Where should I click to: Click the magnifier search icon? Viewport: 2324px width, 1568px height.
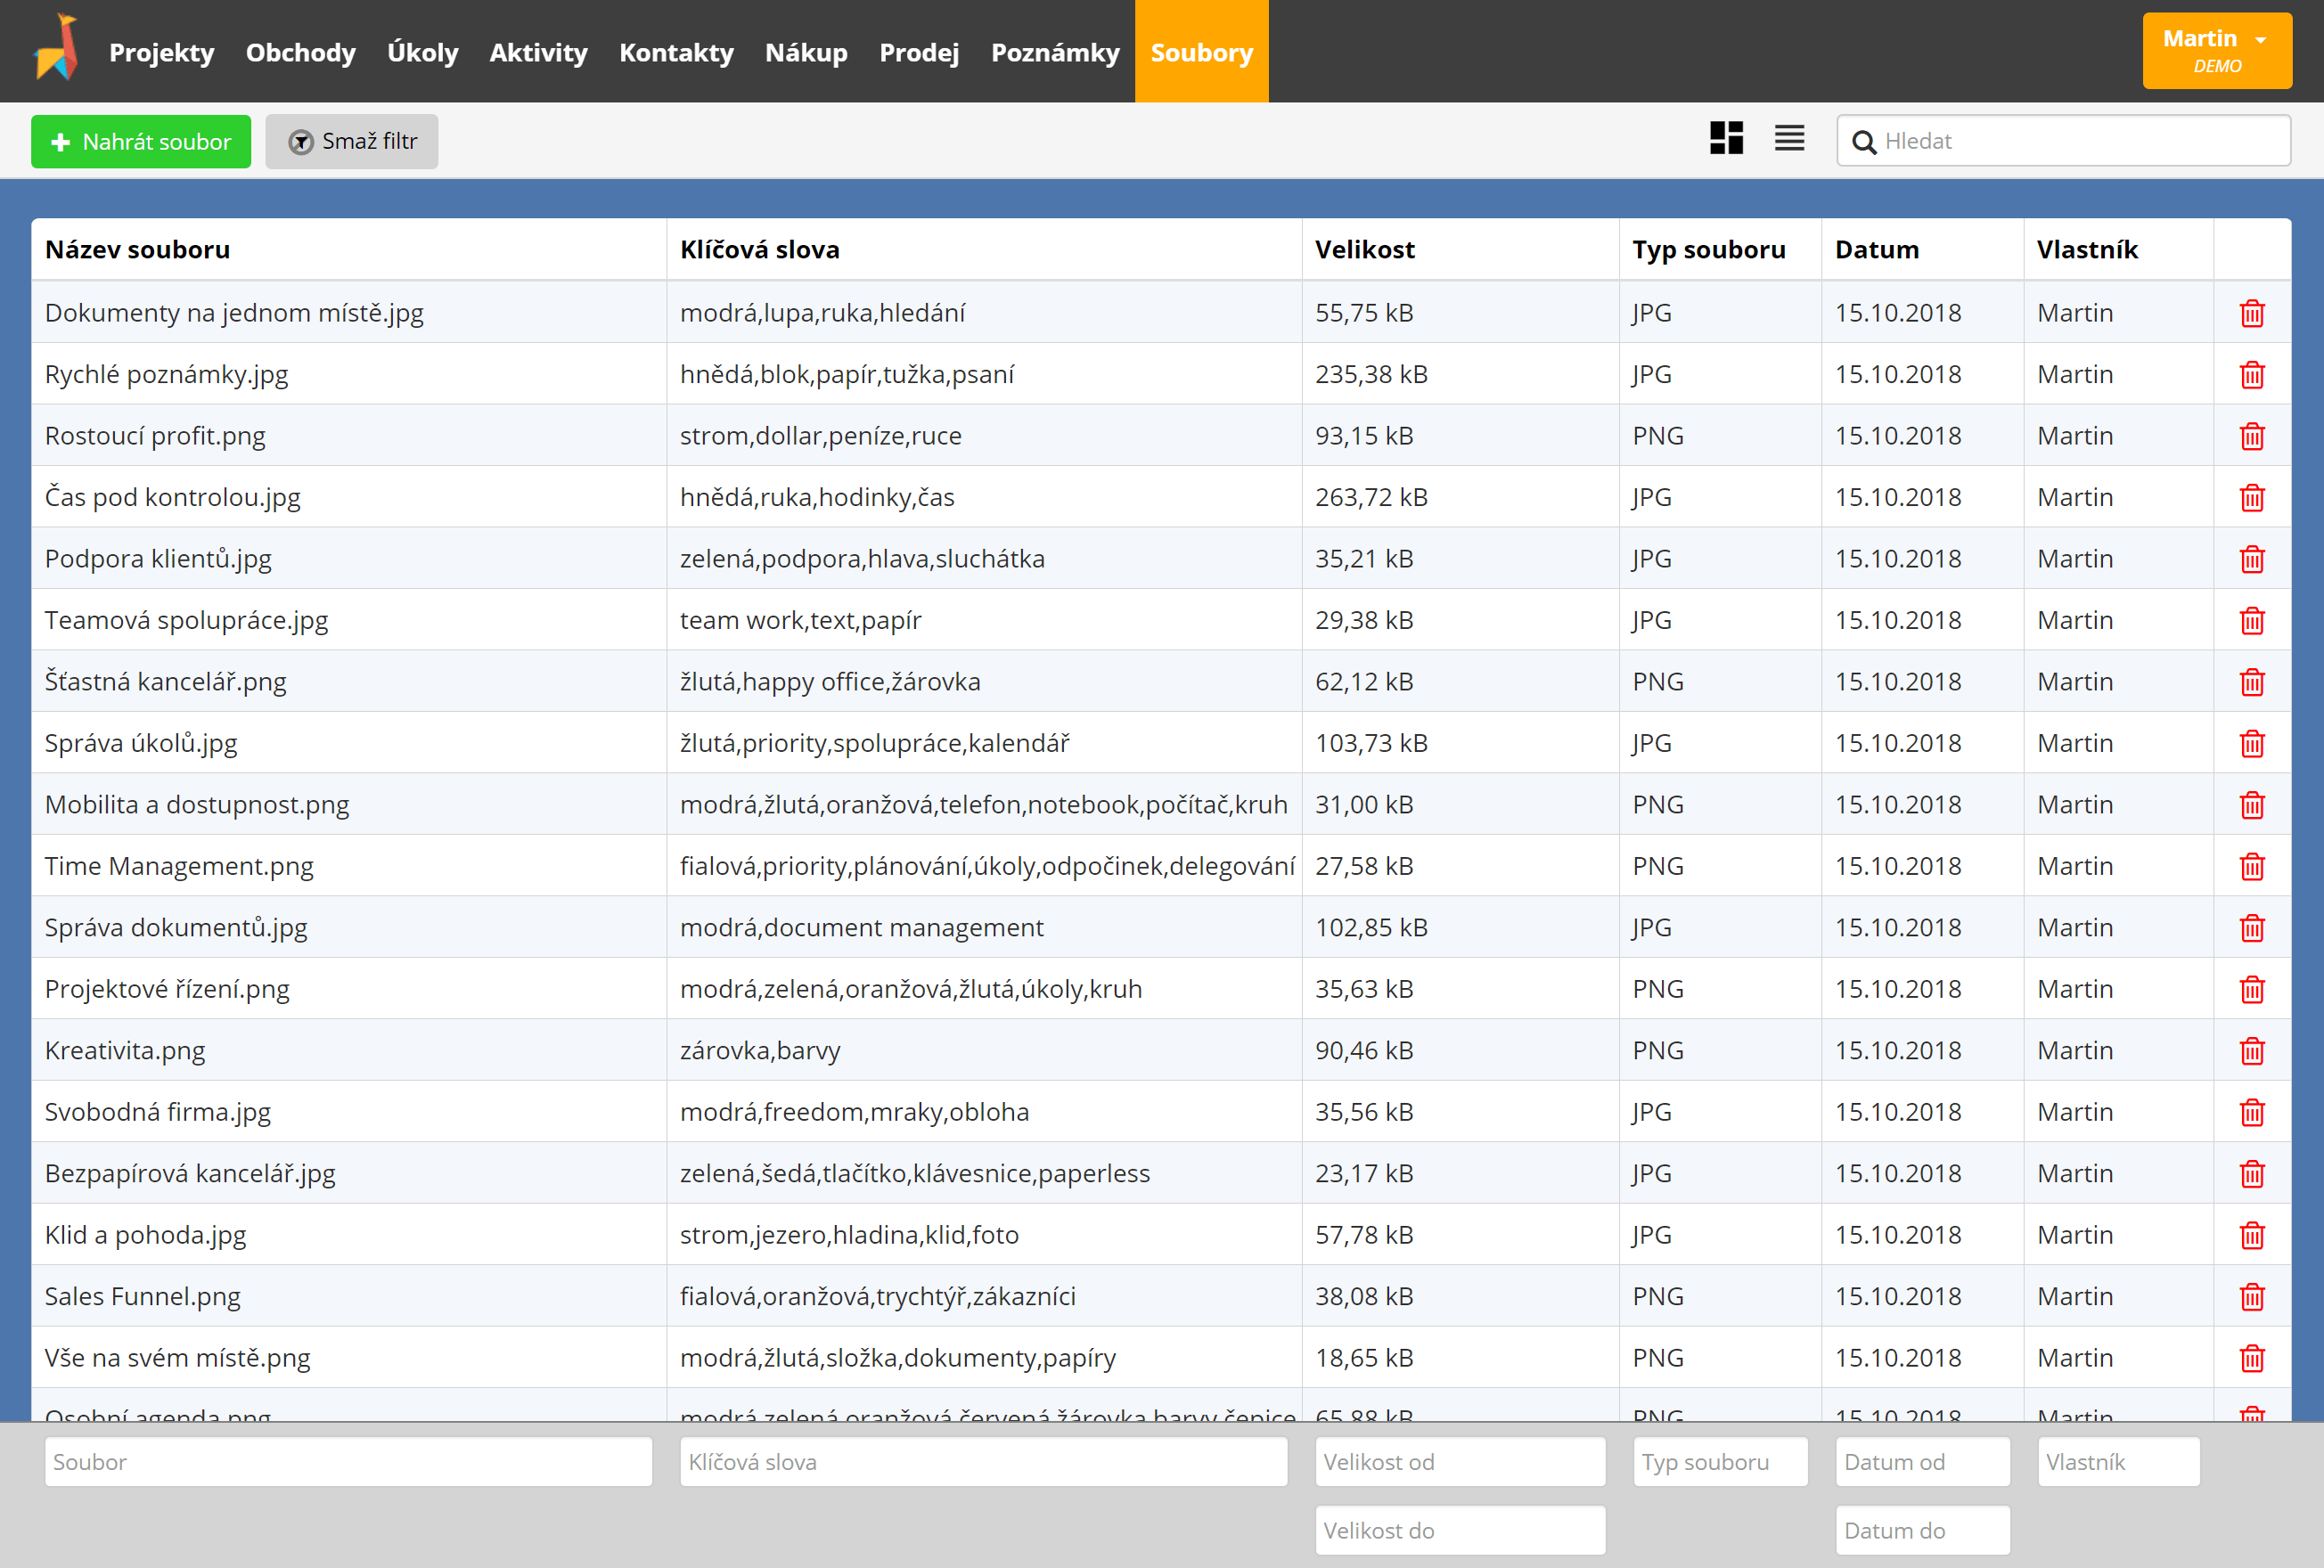[1863, 142]
